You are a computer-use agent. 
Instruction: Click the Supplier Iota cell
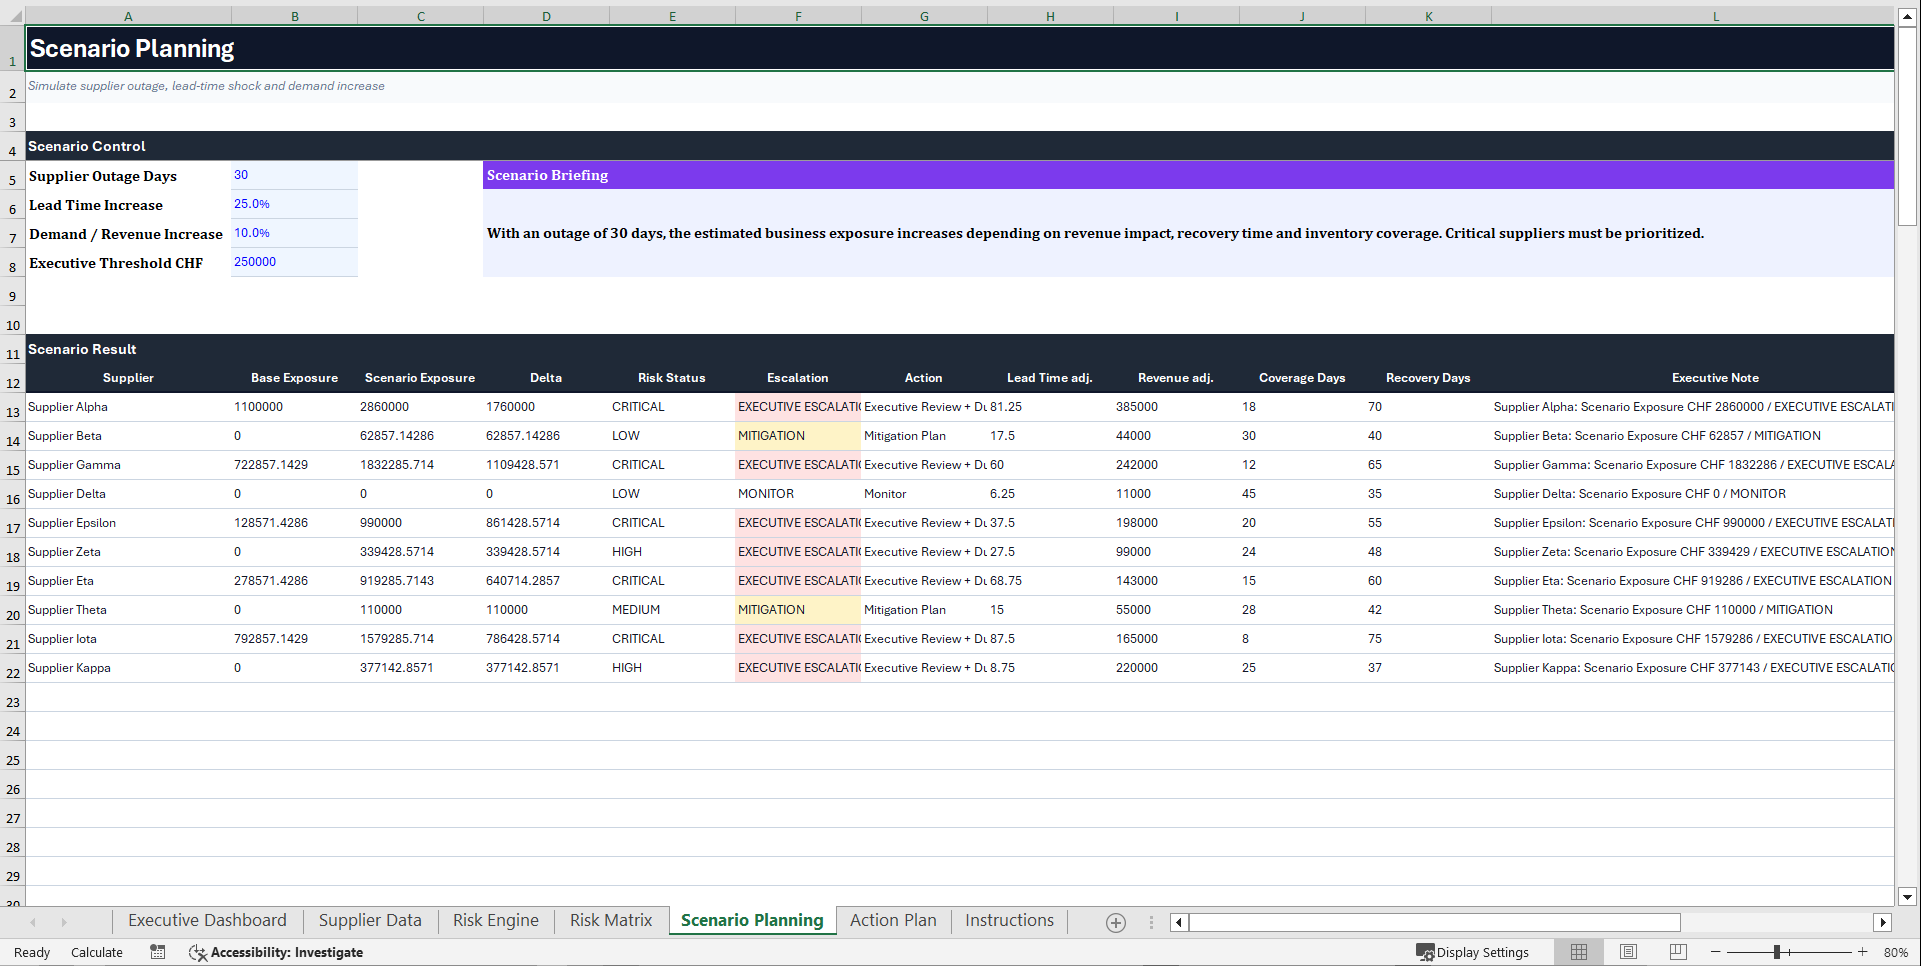(x=128, y=639)
